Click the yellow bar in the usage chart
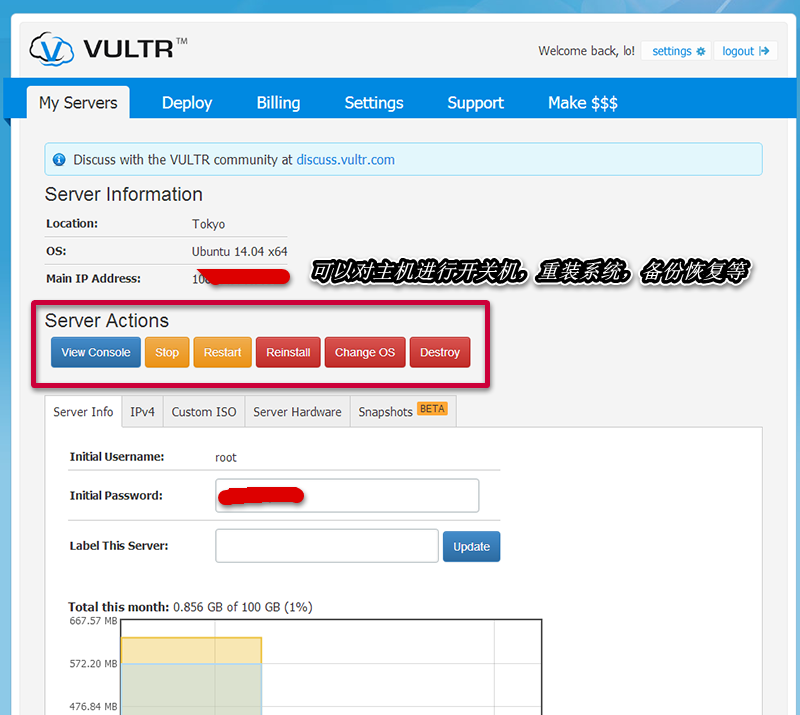 click(191, 650)
